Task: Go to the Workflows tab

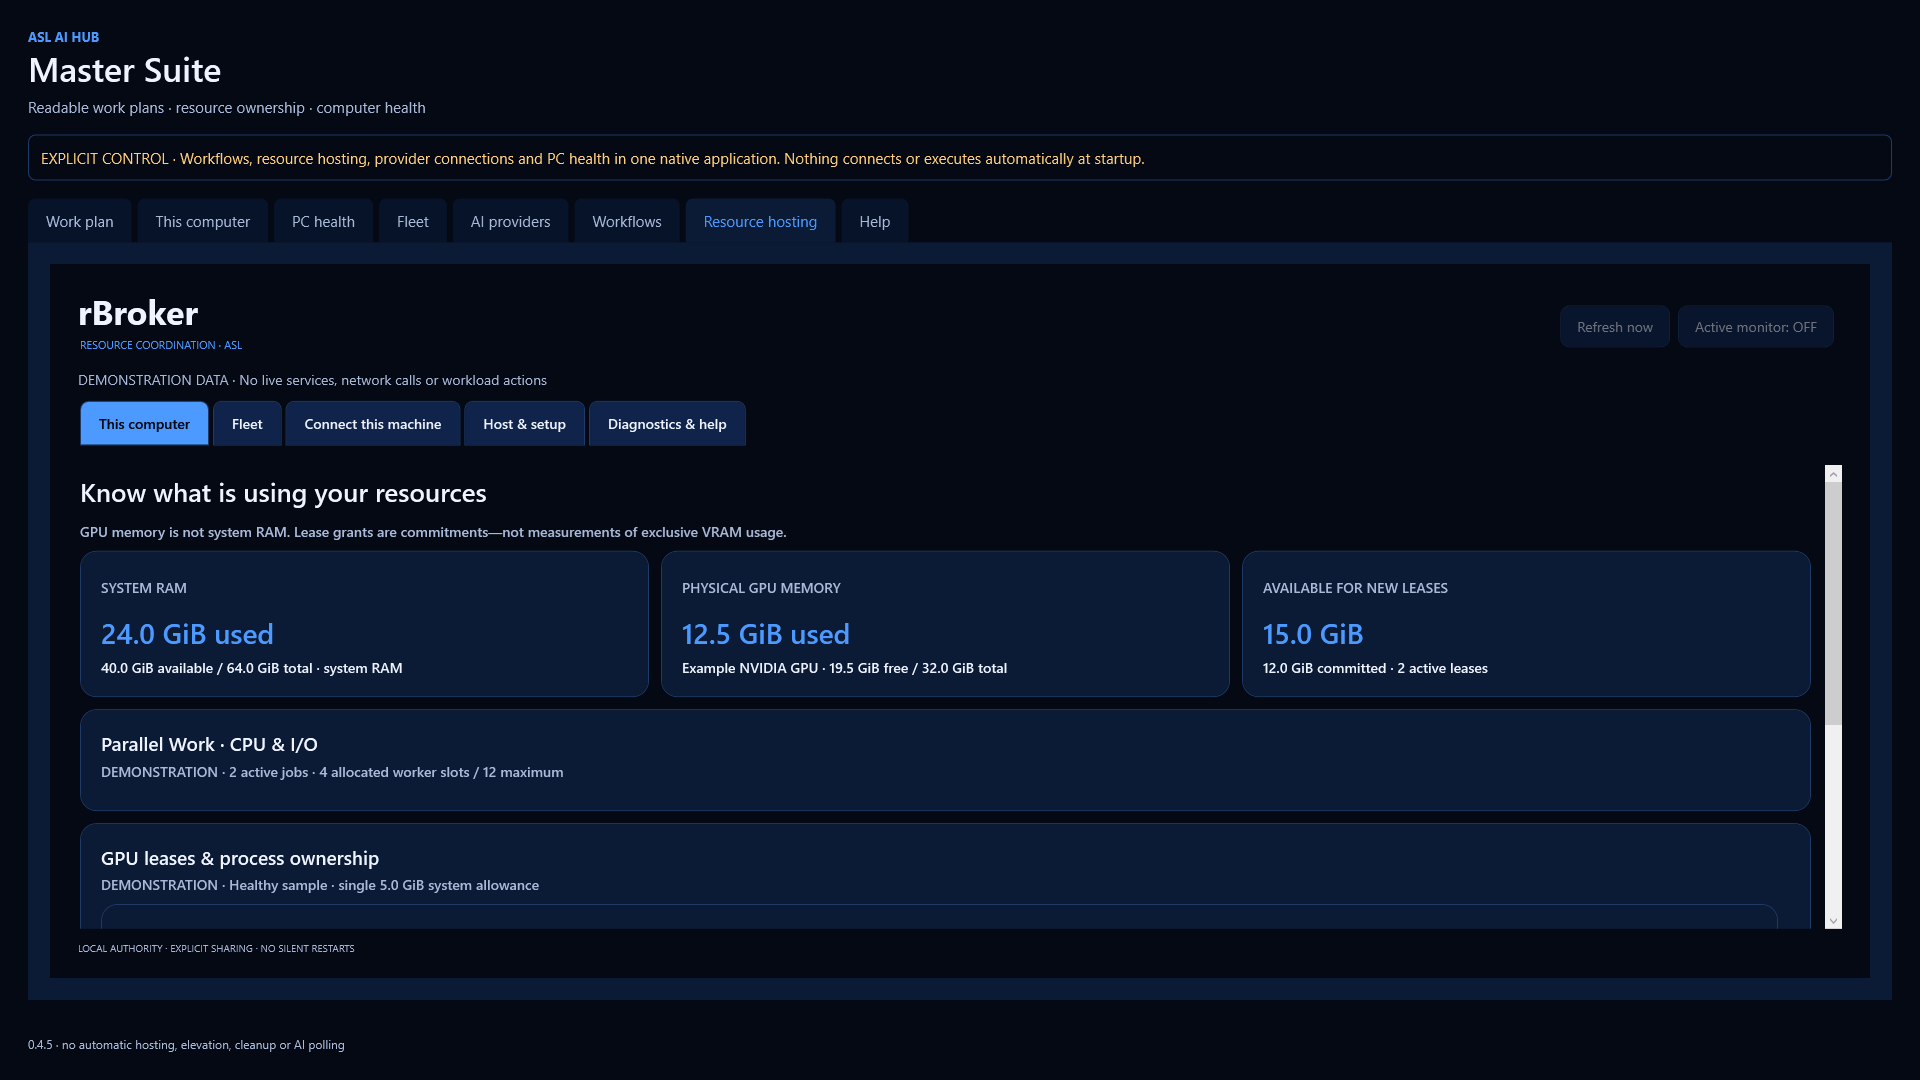Action: click(x=627, y=221)
